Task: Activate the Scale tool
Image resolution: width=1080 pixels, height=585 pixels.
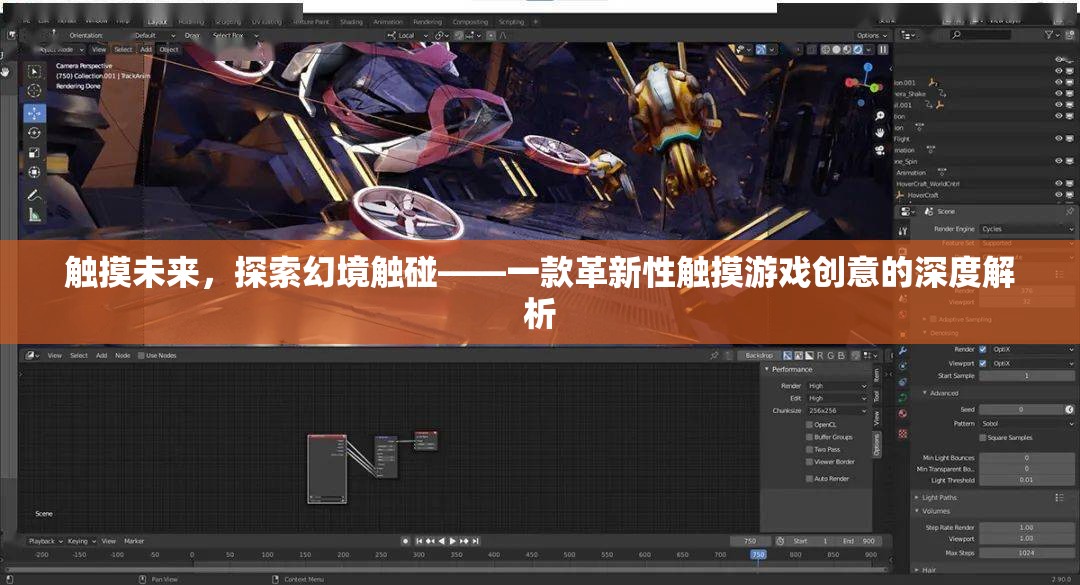Action: pyautogui.click(x=34, y=152)
